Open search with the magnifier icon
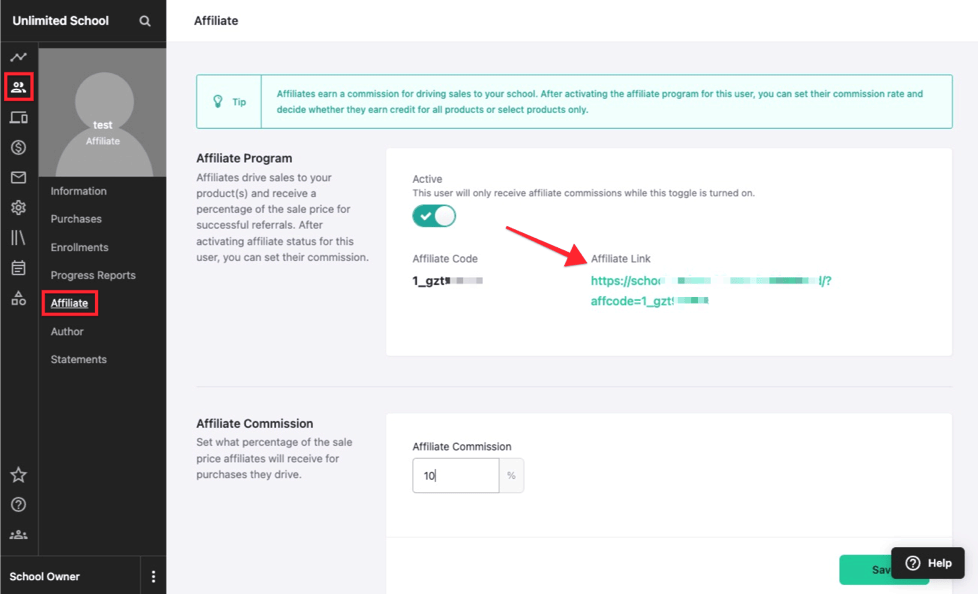 point(145,19)
